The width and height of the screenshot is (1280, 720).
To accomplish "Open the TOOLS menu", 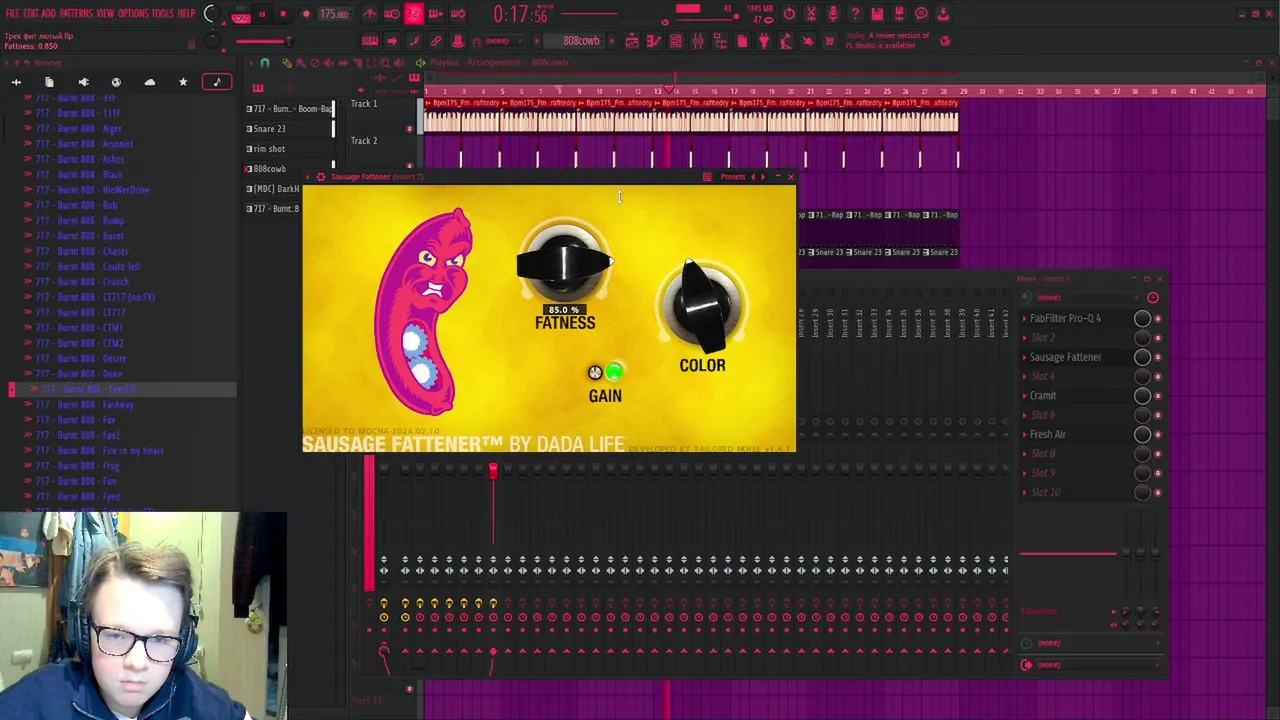I will tap(163, 13).
